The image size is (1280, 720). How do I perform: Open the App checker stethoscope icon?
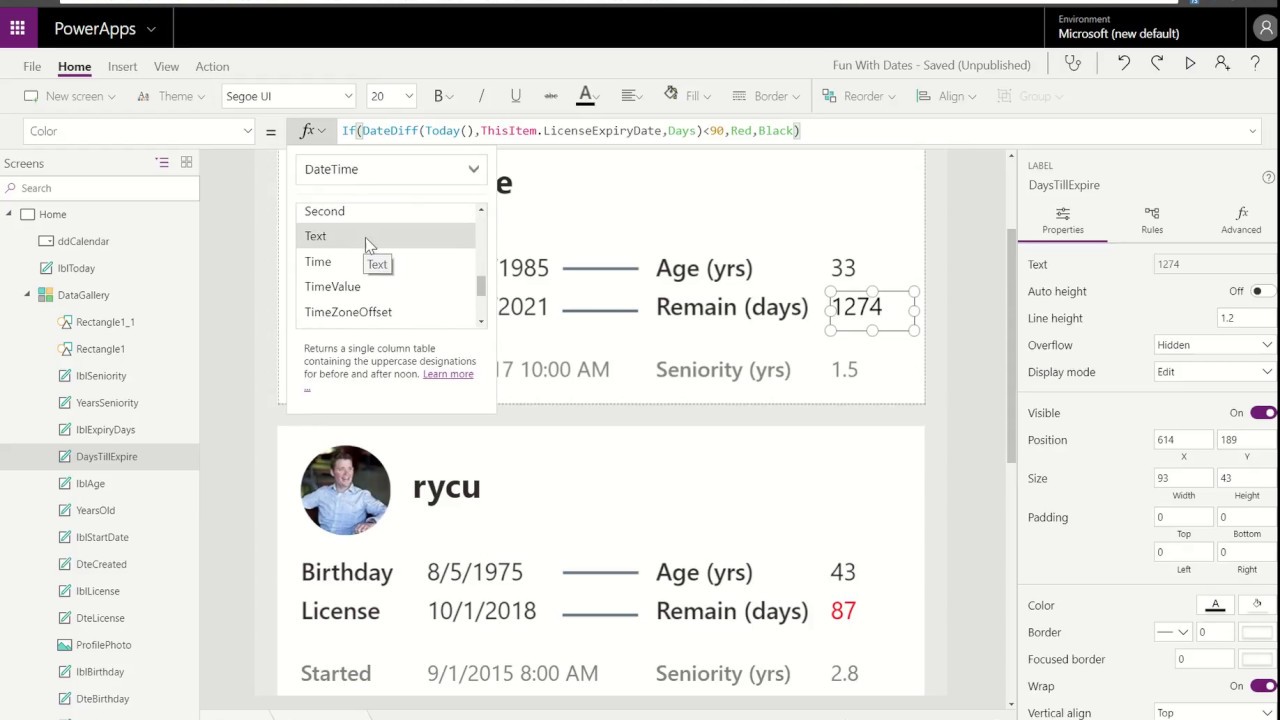(x=1073, y=65)
